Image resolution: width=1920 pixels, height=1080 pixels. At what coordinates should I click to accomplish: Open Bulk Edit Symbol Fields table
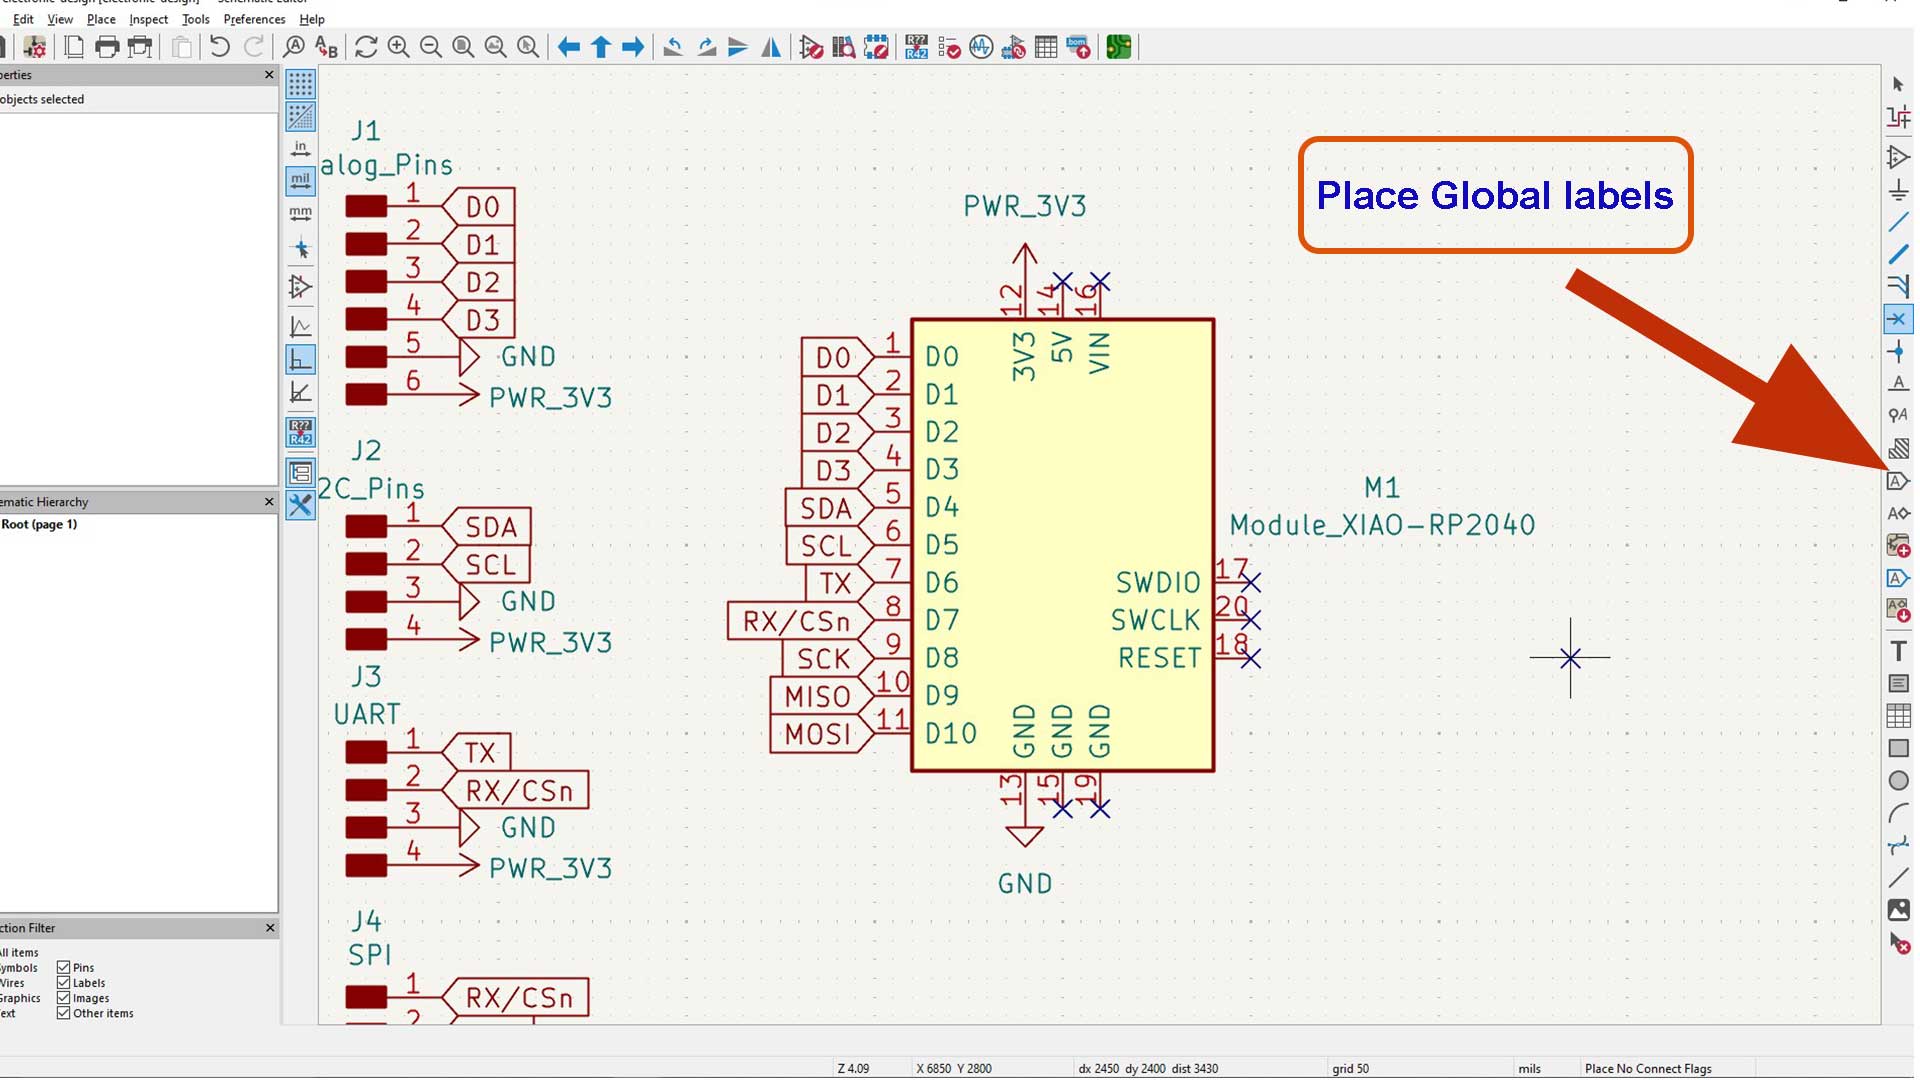coord(1046,47)
